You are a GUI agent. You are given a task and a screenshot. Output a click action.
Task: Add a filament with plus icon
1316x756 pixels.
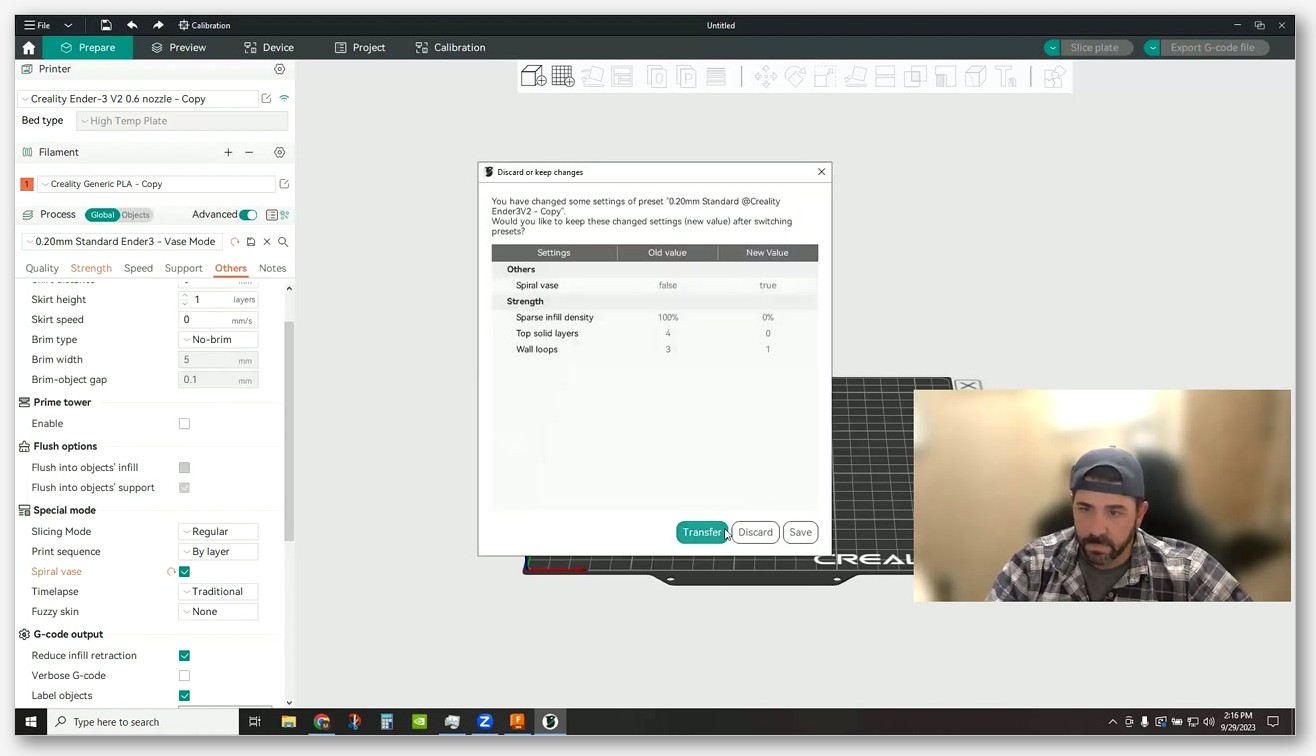click(228, 152)
